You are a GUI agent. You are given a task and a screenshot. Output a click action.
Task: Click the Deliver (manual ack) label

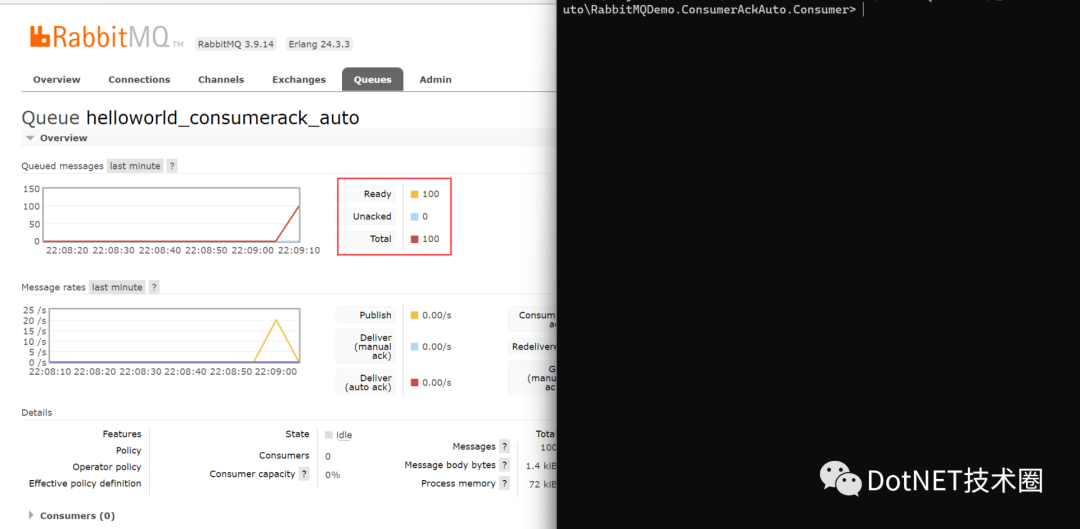pos(373,346)
